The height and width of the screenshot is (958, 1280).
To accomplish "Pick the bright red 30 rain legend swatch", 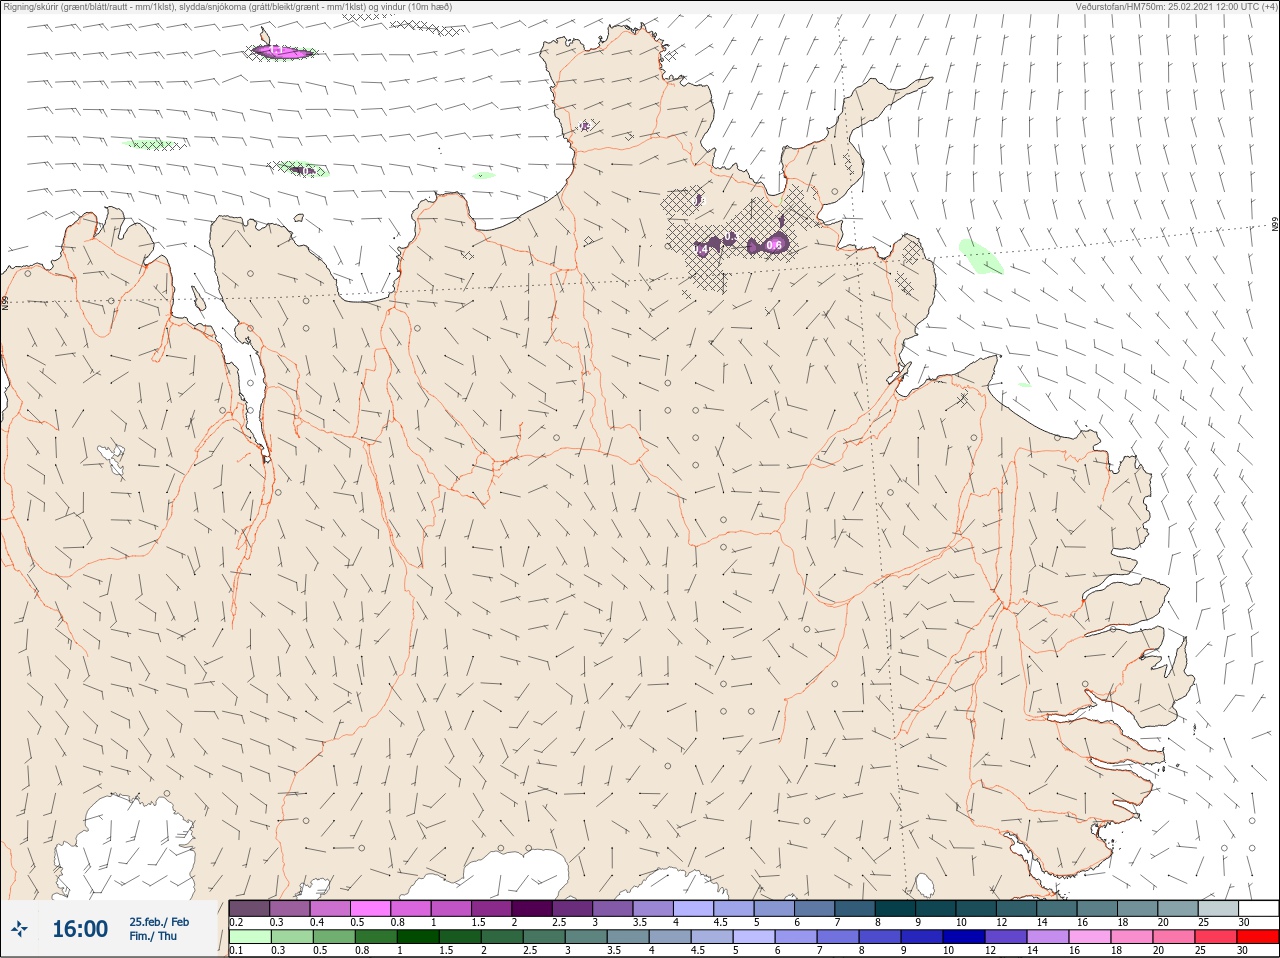I will [x=1257, y=937].
